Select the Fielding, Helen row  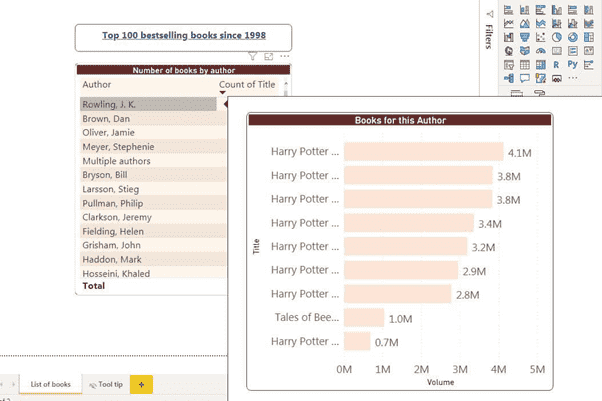(x=153, y=231)
